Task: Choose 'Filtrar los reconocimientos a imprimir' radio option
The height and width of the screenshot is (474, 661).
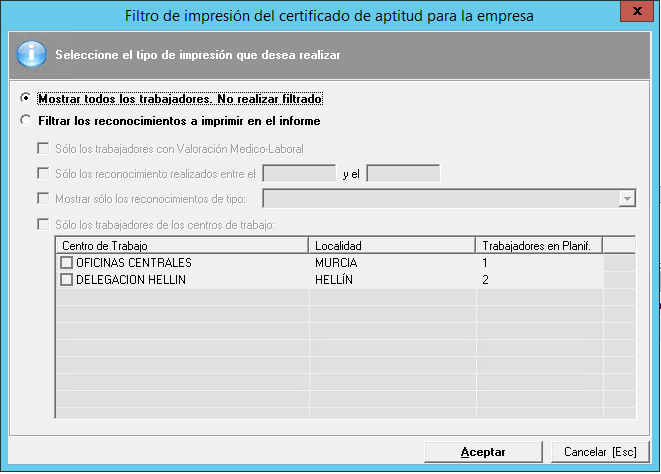Action: tap(26, 121)
